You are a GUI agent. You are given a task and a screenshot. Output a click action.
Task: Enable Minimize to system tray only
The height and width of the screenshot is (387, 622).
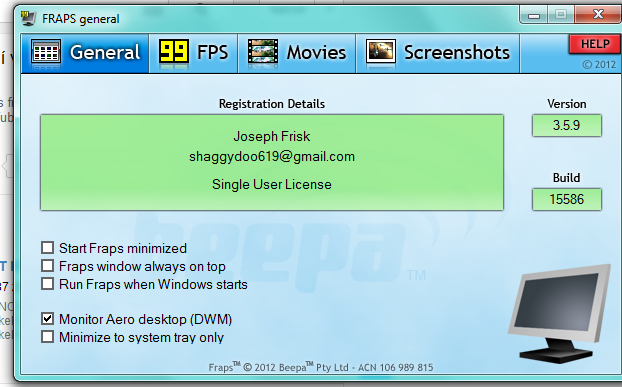(x=48, y=337)
